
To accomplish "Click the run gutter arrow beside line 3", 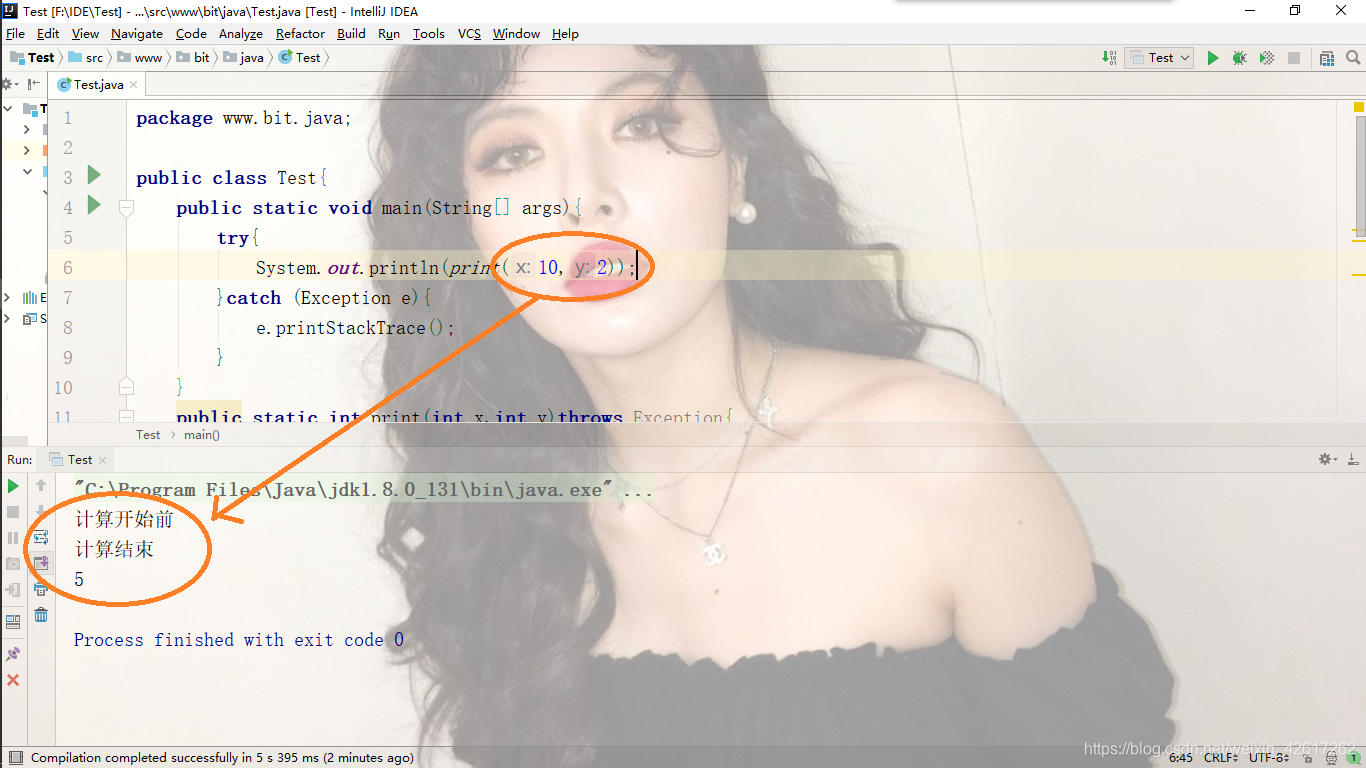I will [94, 175].
